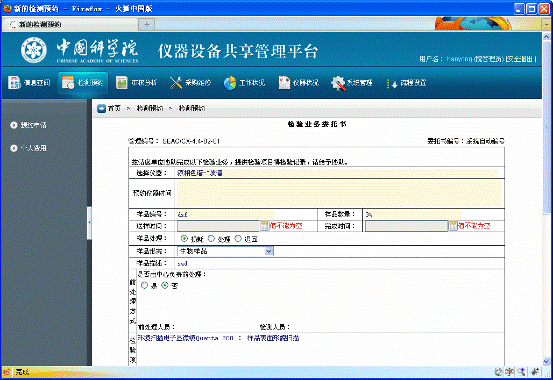
Task: Click the 首页 breadcrumb link
Action: (x=114, y=108)
